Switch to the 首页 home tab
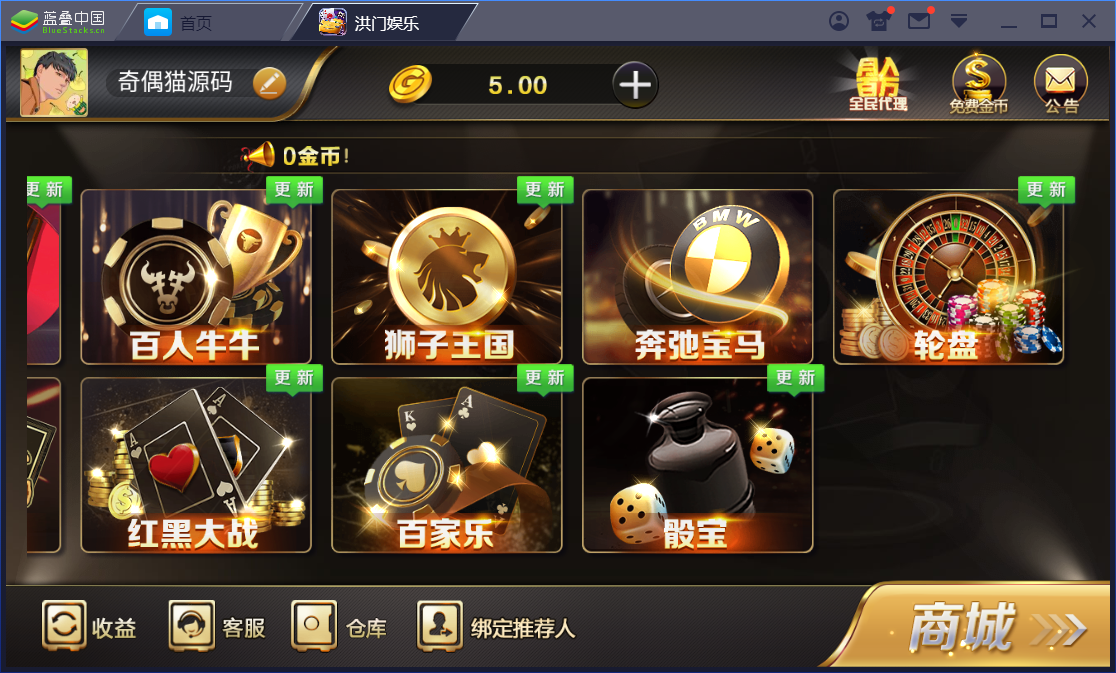 [179, 23]
